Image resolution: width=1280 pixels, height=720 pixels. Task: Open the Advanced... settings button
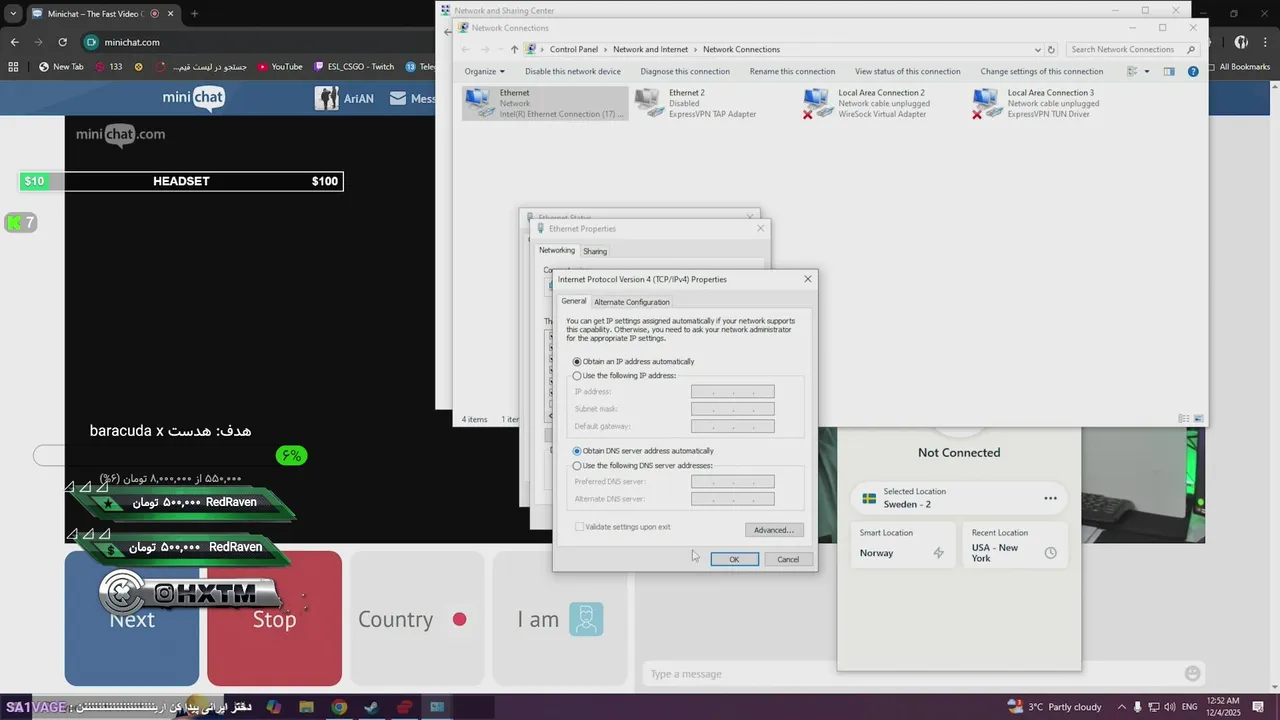pyautogui.click(x=774, y=530)
